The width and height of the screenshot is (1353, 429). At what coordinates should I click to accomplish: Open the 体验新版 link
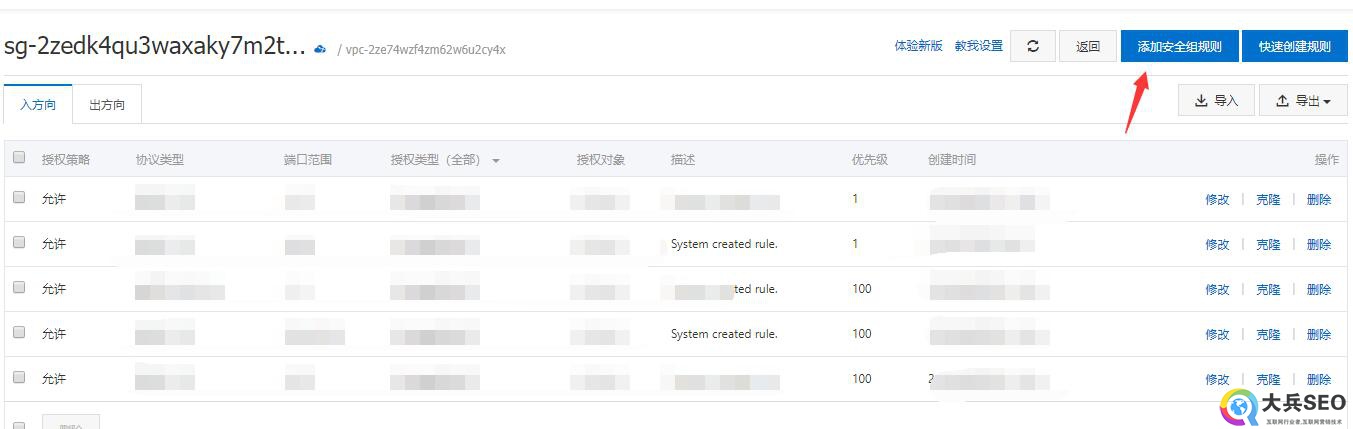click(x=918, y=46)
